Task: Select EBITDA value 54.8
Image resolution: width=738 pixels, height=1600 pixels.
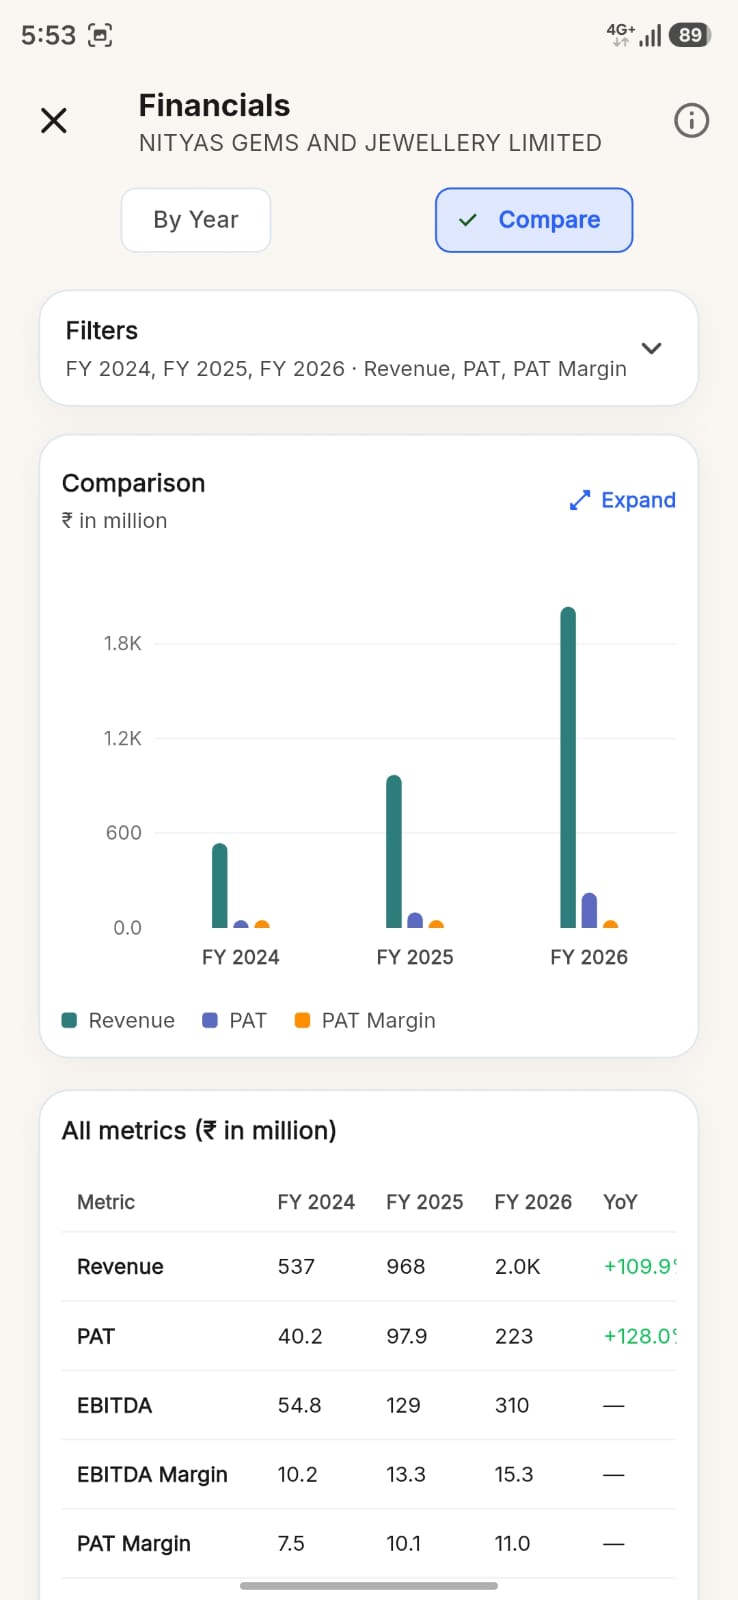Action: 300,1405
